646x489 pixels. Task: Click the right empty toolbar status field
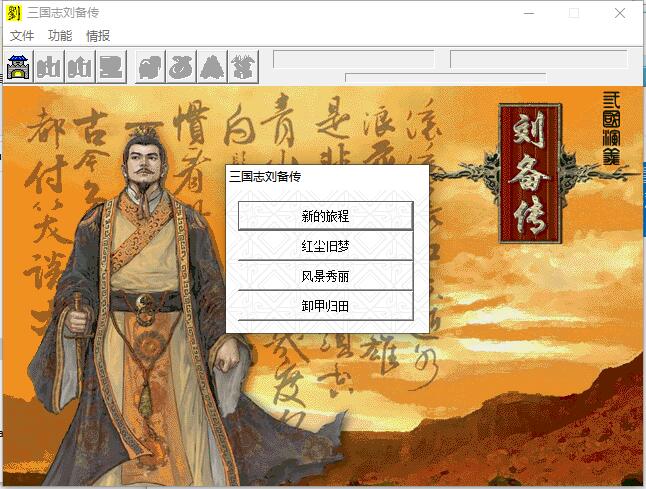coord(538,59)
